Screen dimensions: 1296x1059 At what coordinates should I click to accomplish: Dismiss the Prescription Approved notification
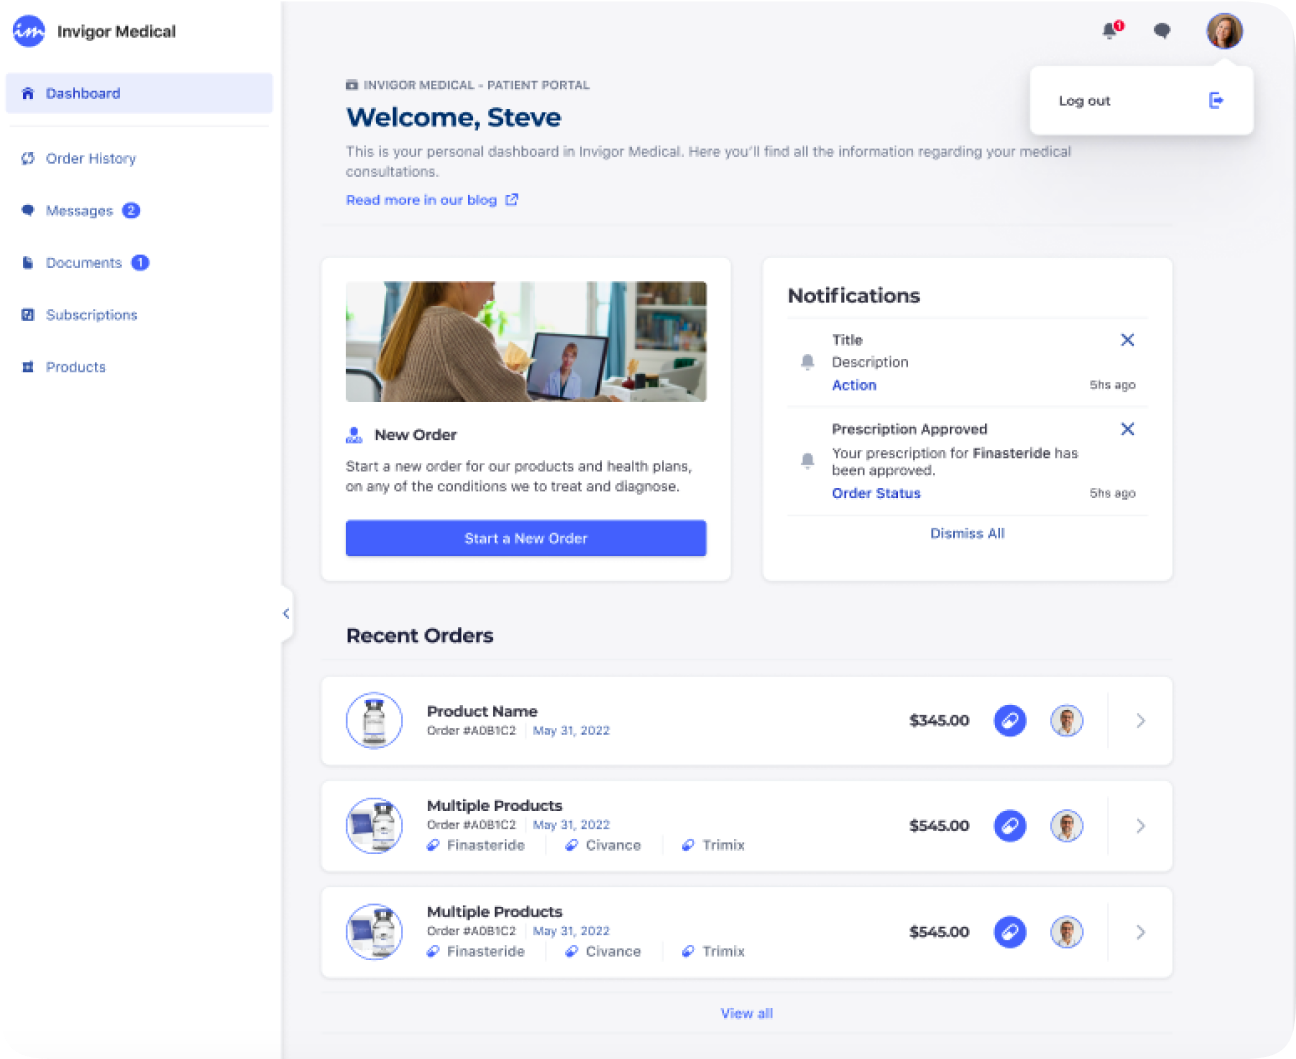click(1127, 429)
